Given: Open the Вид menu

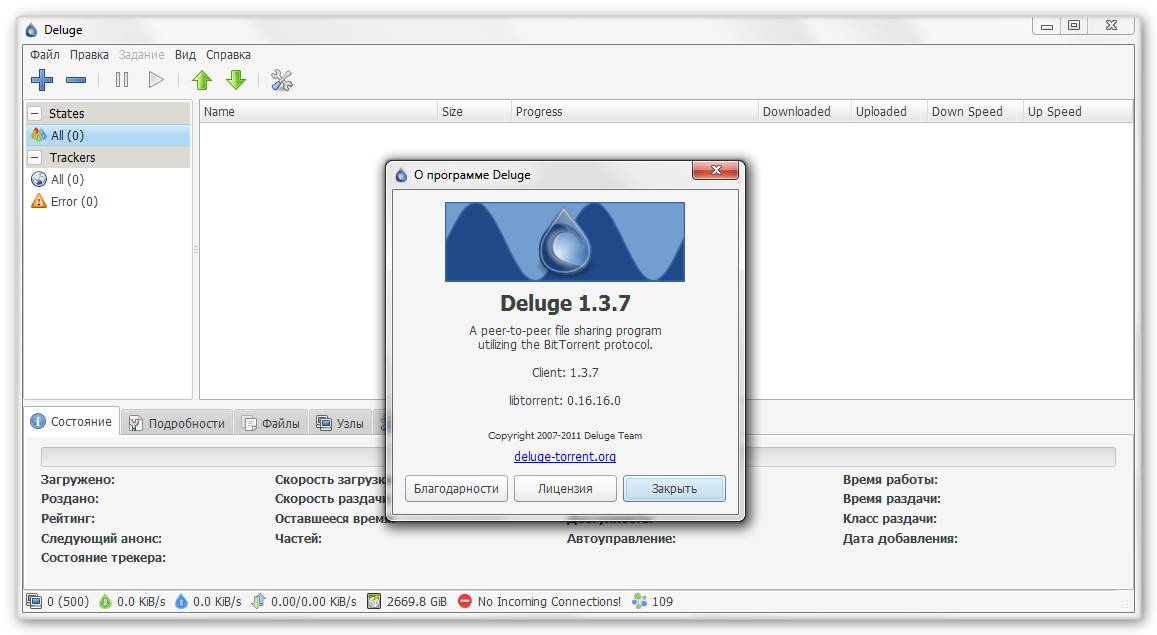Looking at the screenshot, I should click(185, 55).
